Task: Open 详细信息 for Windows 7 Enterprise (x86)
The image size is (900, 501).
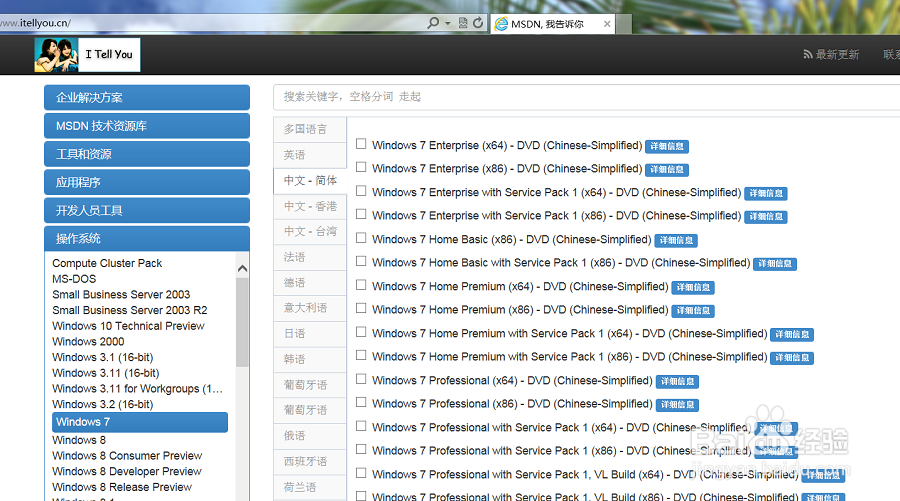Action: click(666, 170)
